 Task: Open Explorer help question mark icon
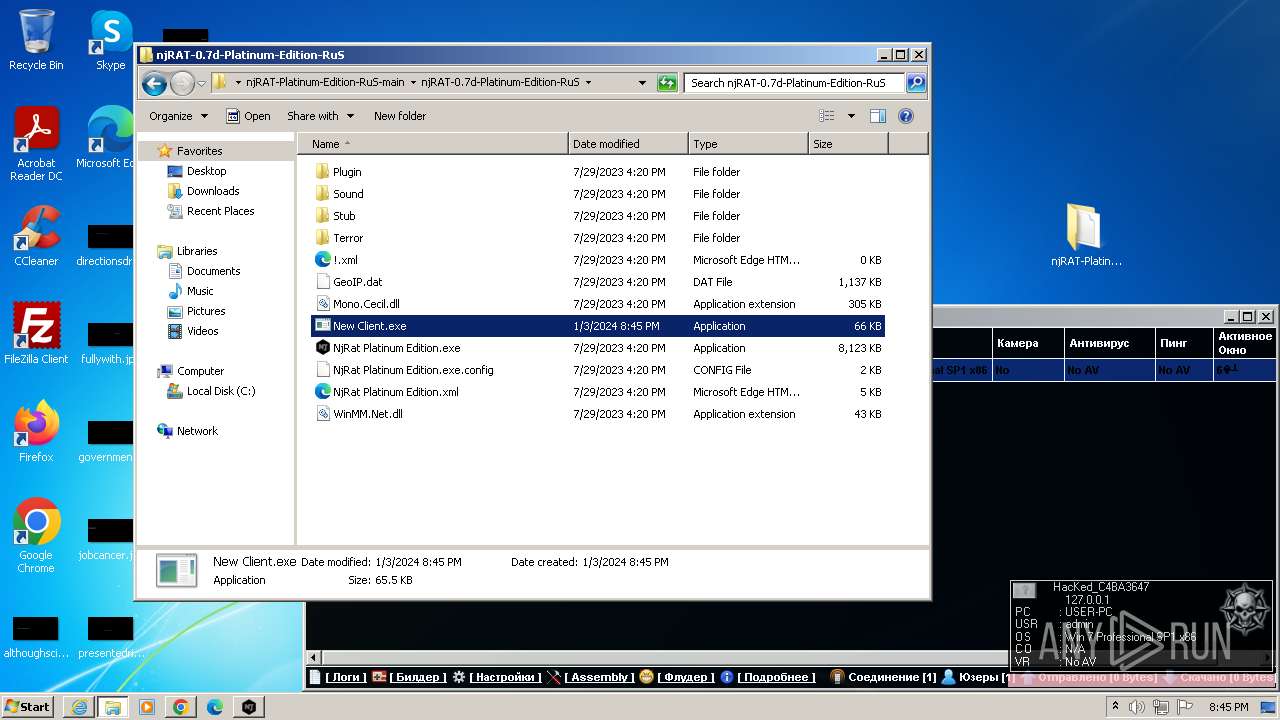click(906, 116)
